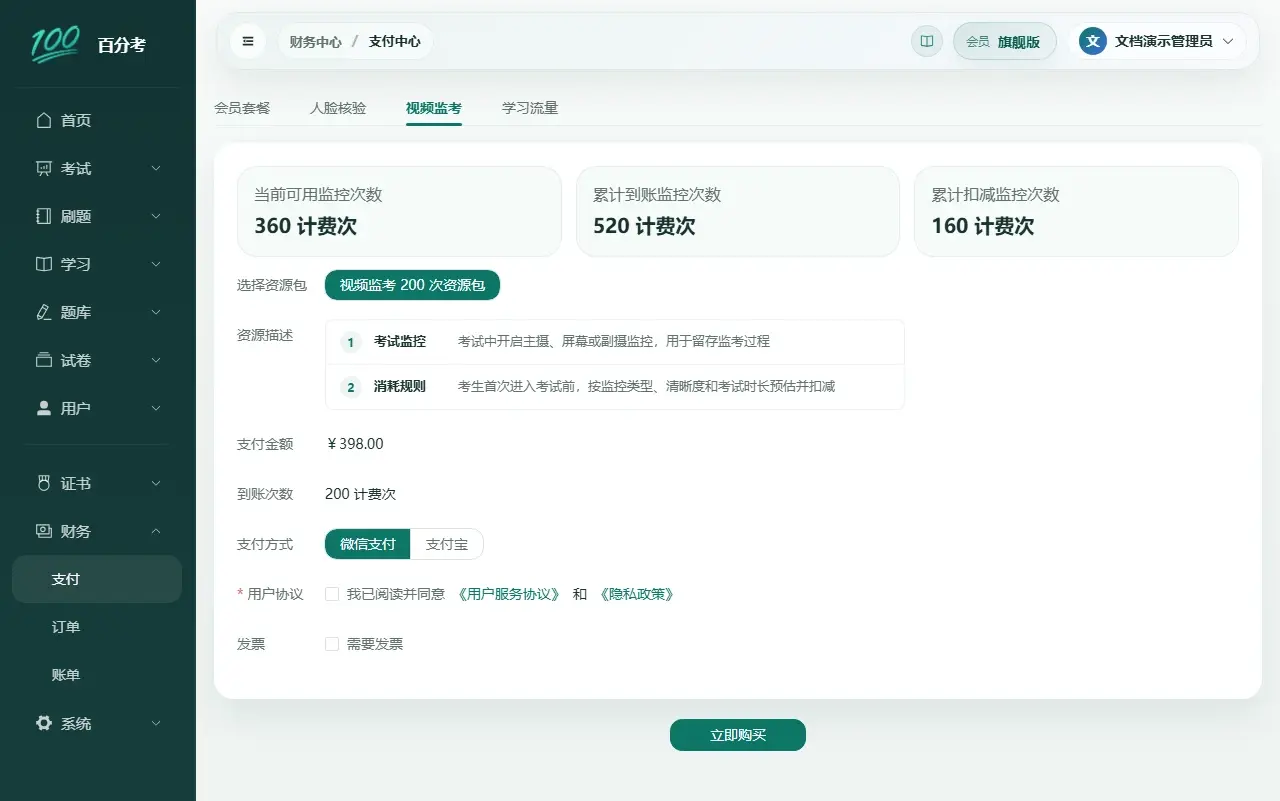1280x801 pixels.
Task: Expand the 刷题 menu chevron
Action: (x=156, y=216)
